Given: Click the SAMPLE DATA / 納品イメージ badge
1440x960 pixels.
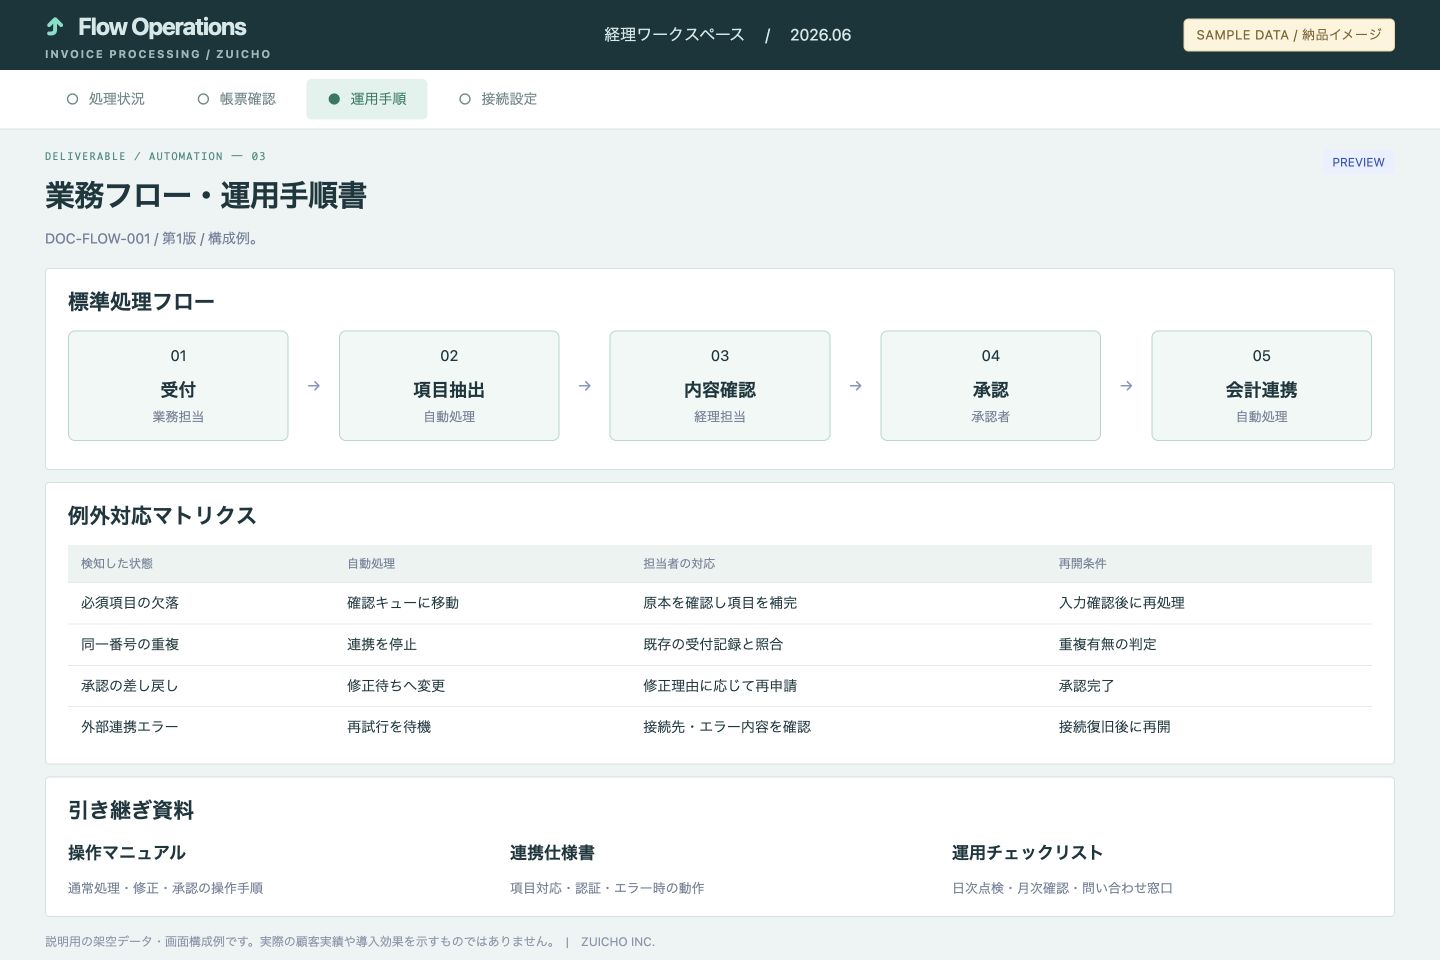Looking at the screenshot, I should coord(1289,35).
